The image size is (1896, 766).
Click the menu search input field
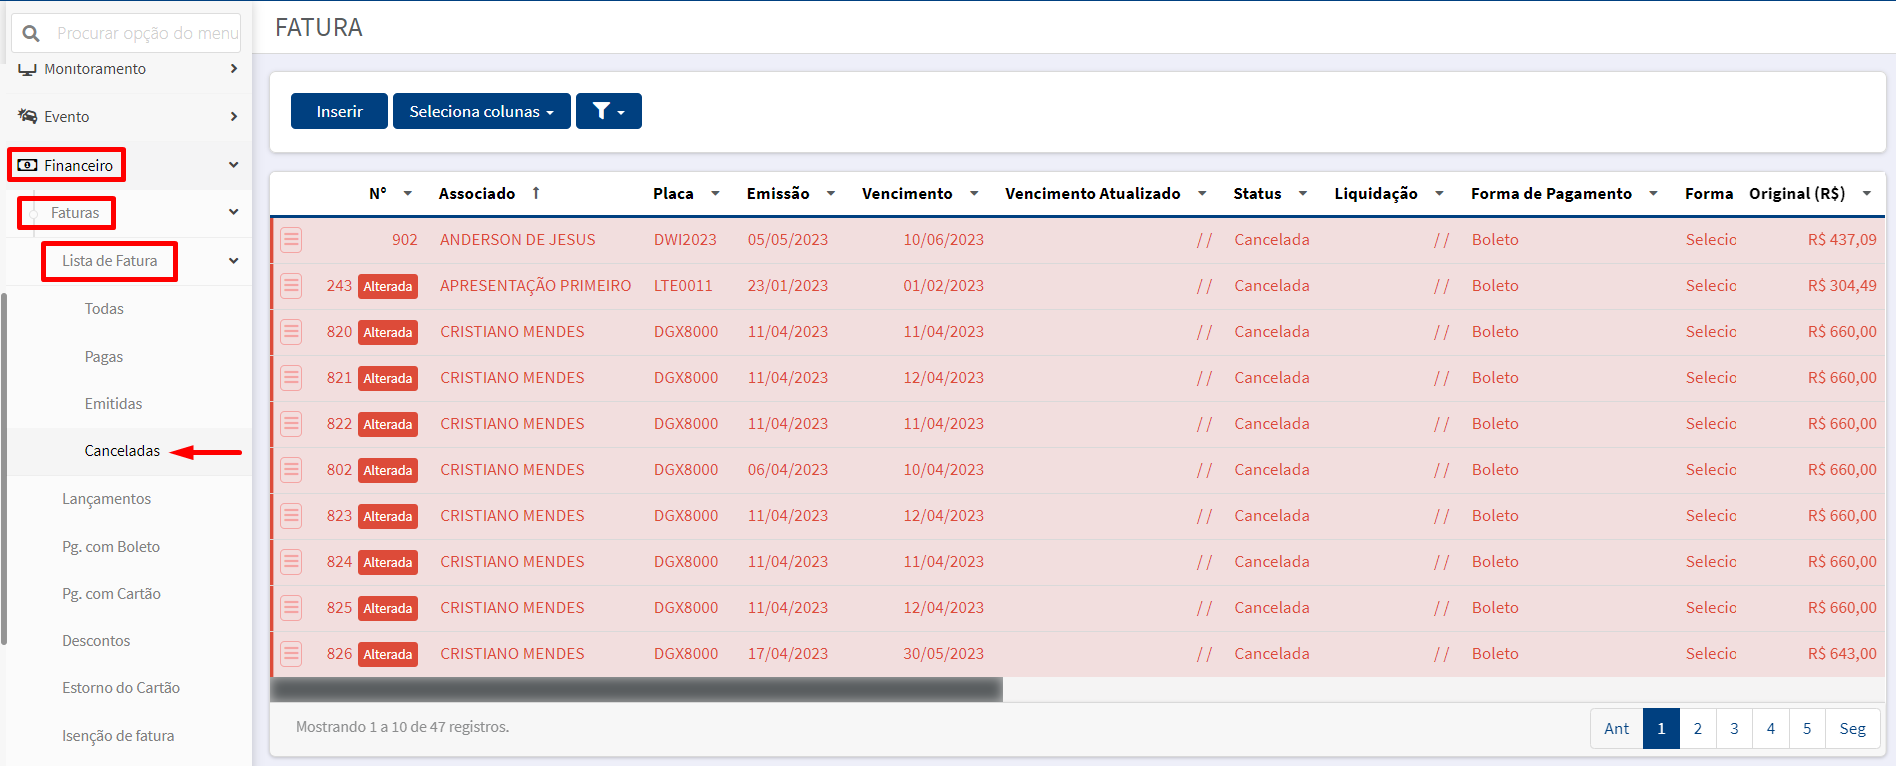pyautogui.click(x=147, y=33)
